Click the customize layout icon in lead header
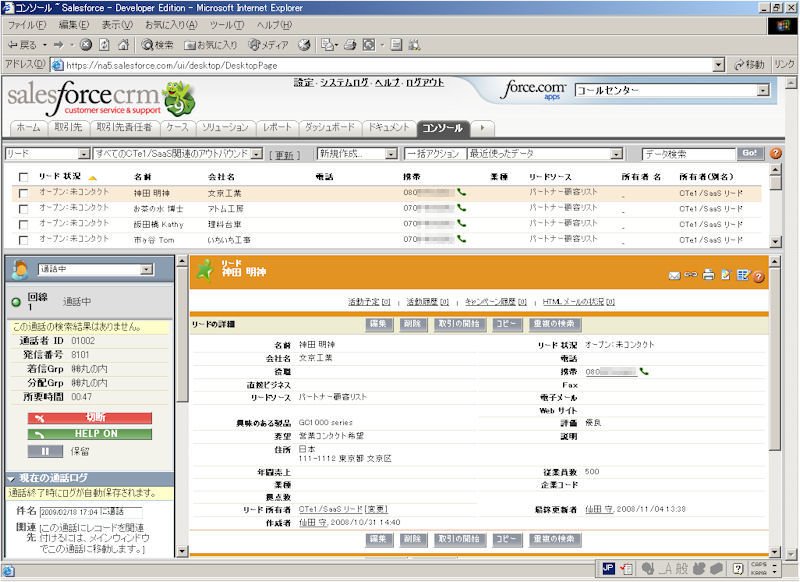Image resolution: width=800 pixels, height=582 pixels. 743,274
